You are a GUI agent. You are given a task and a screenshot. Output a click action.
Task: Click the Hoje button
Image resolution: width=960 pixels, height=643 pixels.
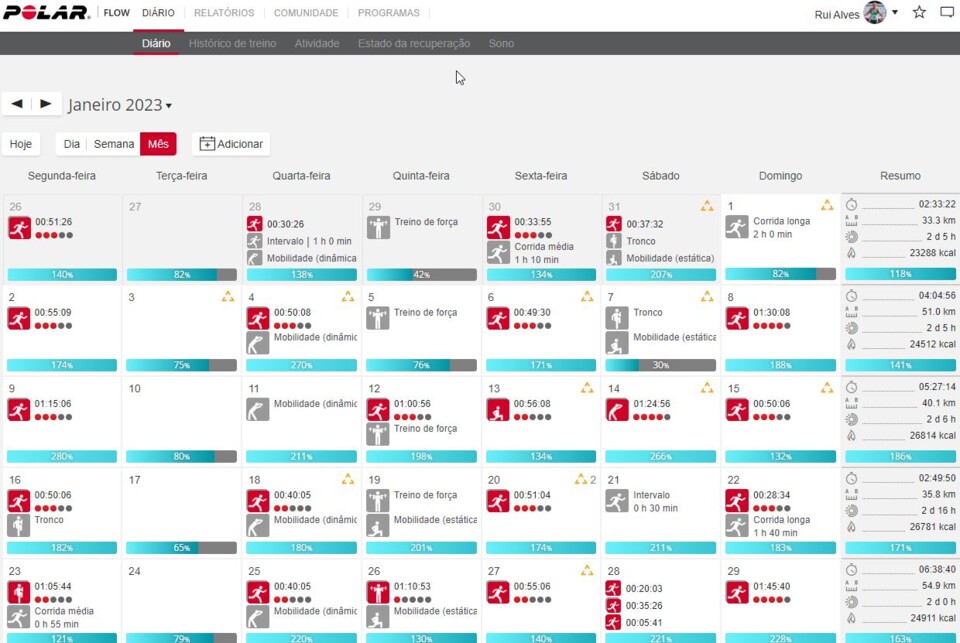tap(21, 144)
